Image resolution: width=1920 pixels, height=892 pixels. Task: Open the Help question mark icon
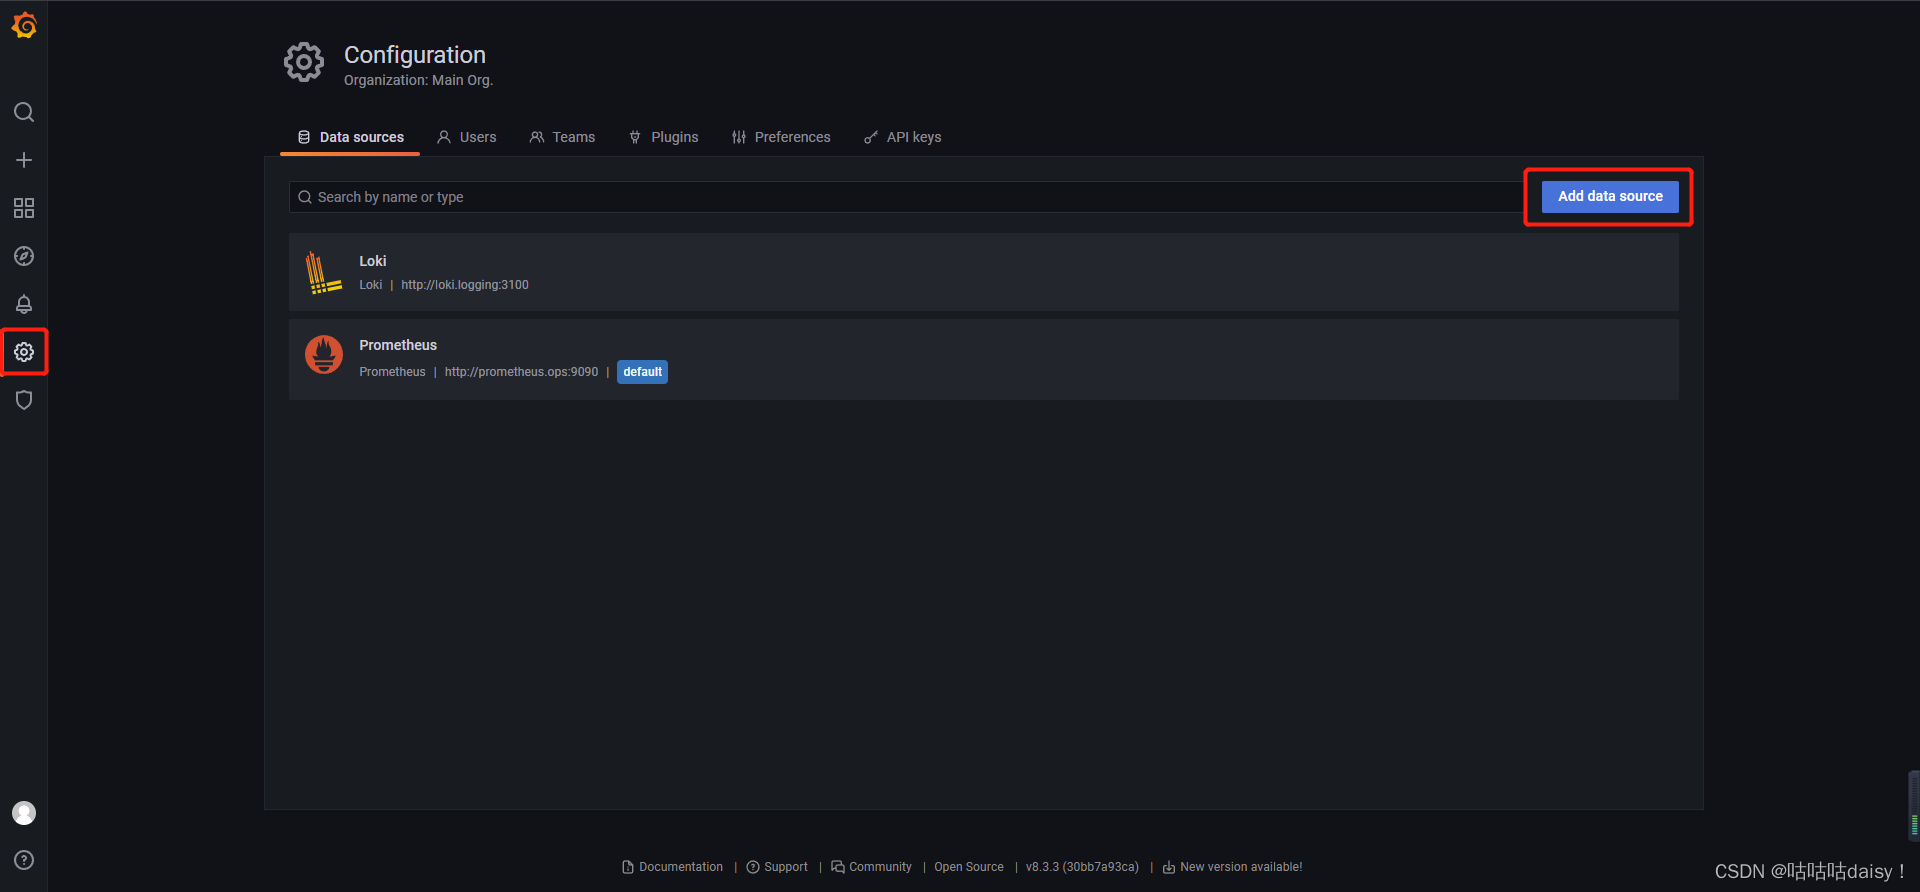tap(24, 860)
